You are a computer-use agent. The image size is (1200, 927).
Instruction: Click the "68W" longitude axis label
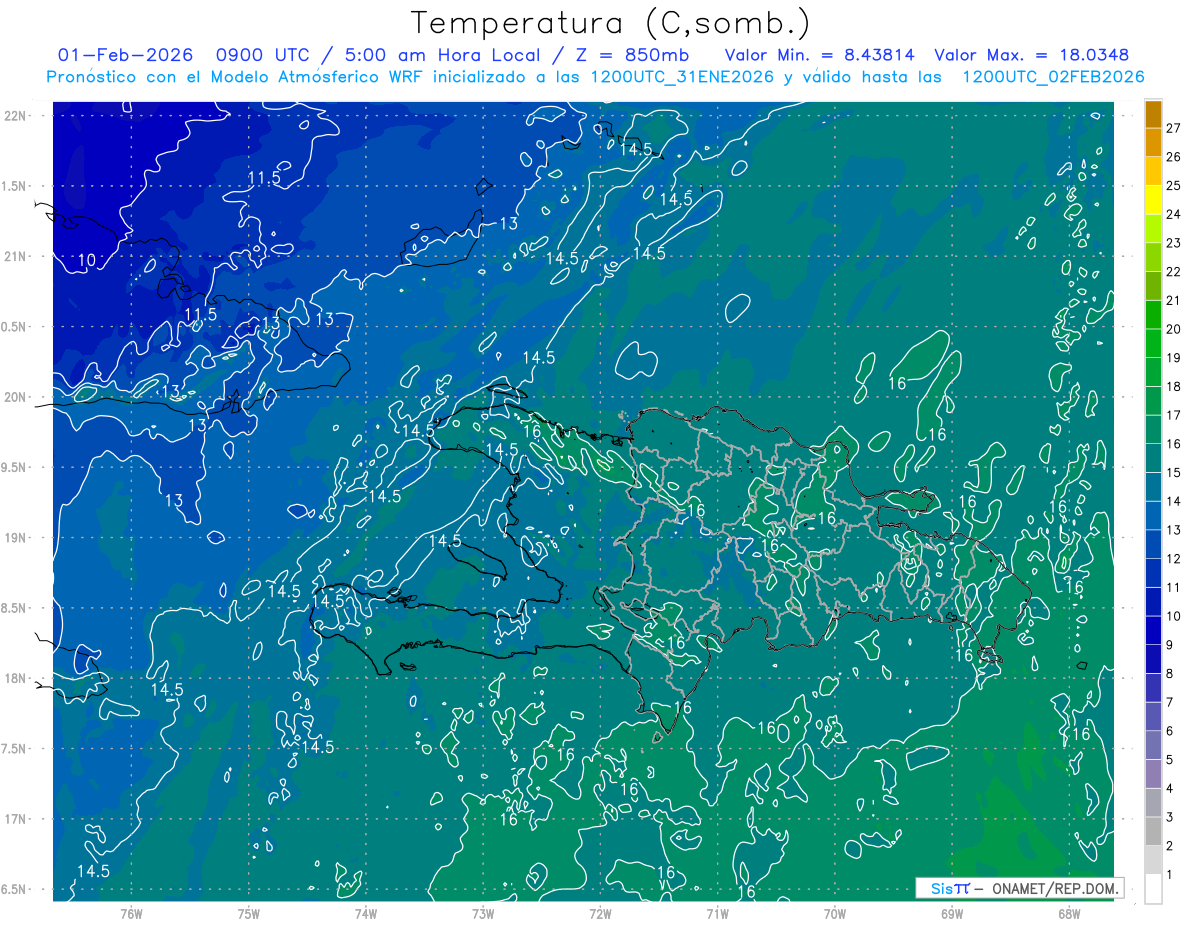(x=1068, y=914)
